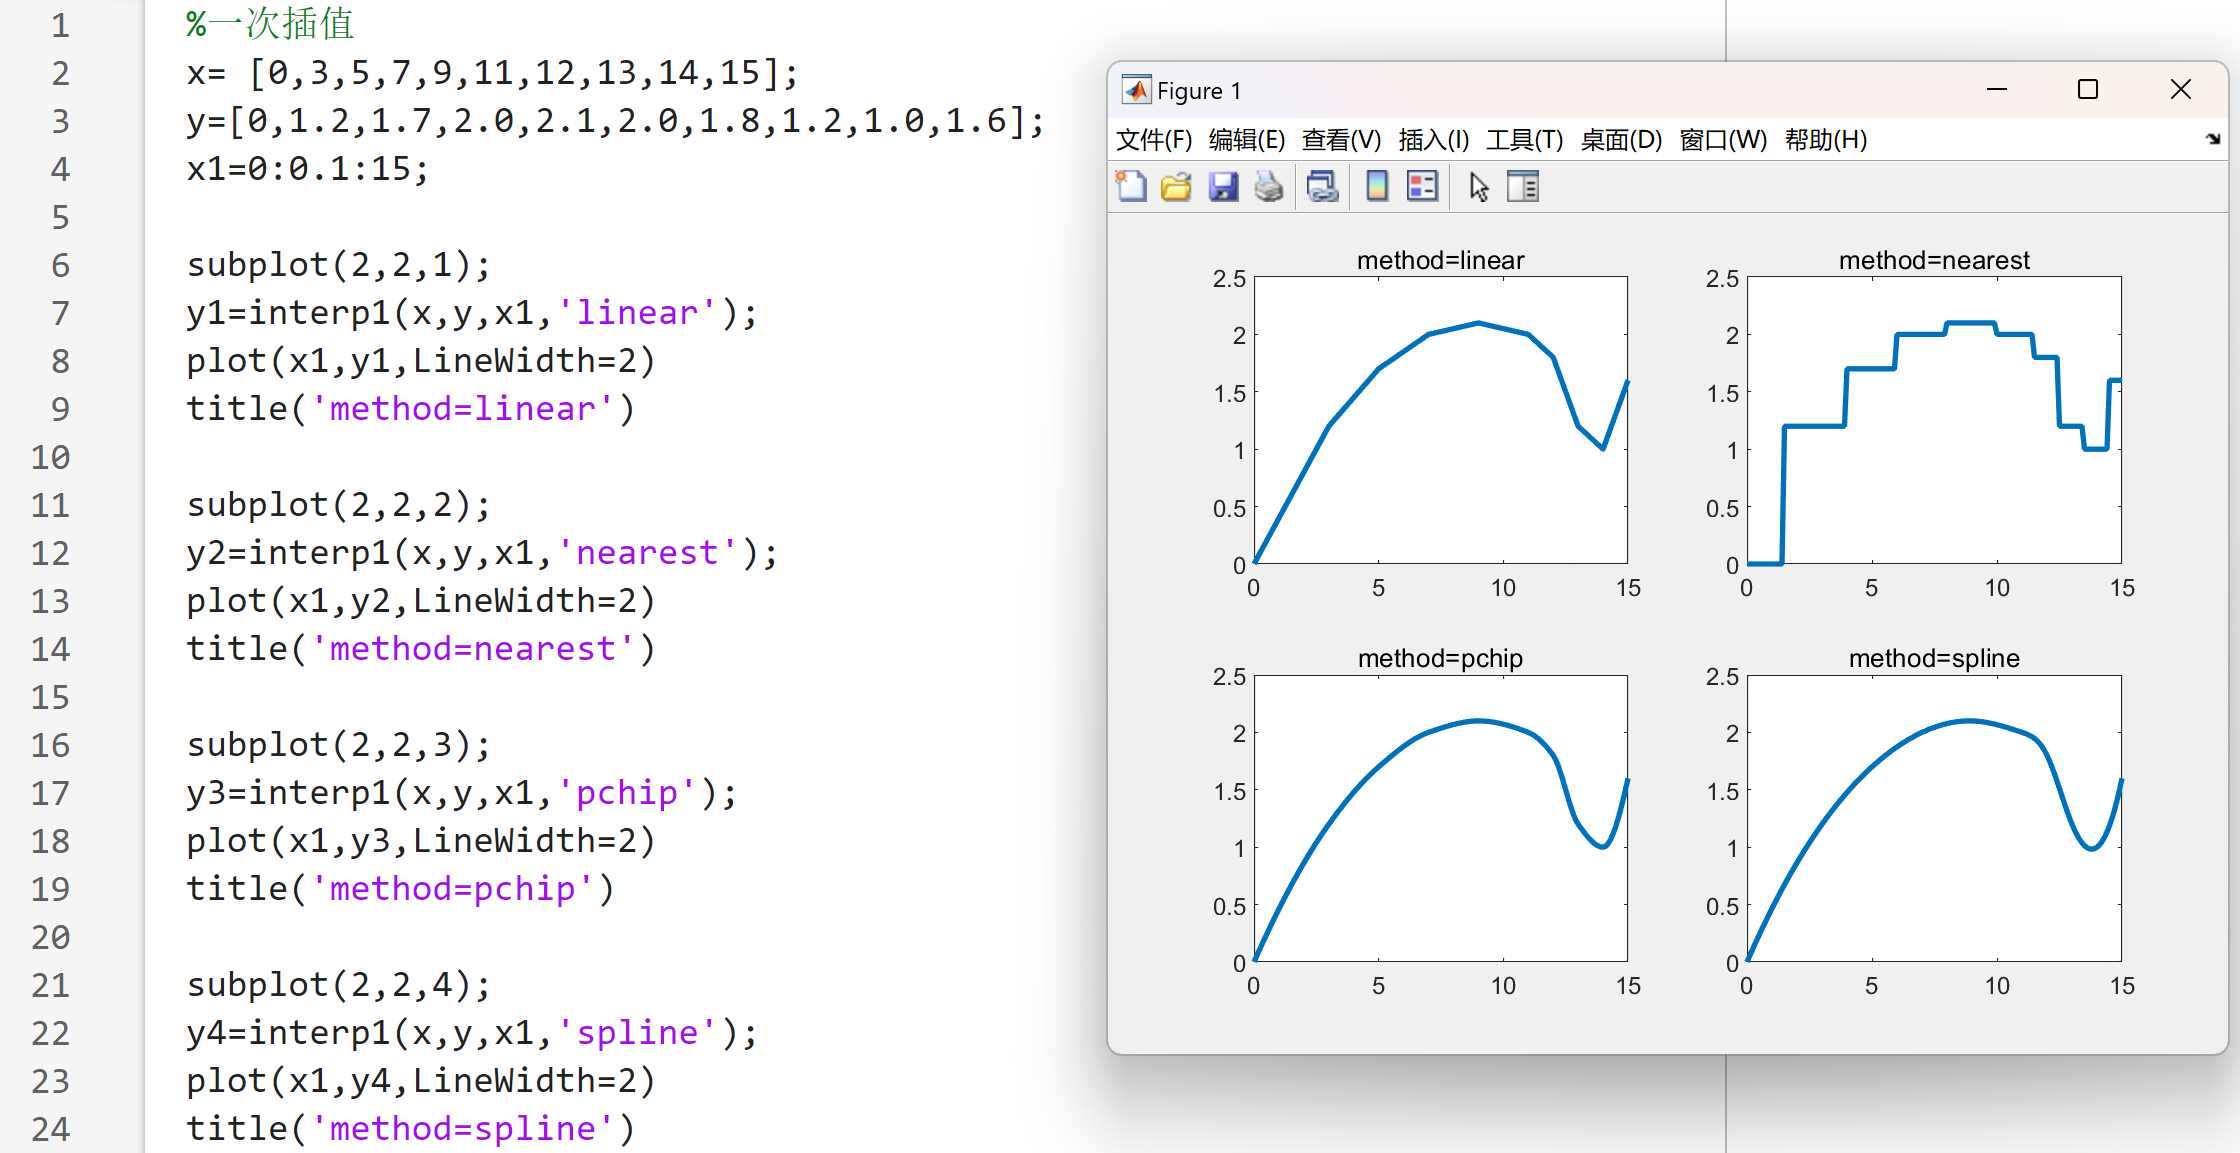Image resolution: width=2240 pixels, height=1153 pixels.
Task: Click the 'method=pchip' subplot title
Action: click(x=1440, y=658)
